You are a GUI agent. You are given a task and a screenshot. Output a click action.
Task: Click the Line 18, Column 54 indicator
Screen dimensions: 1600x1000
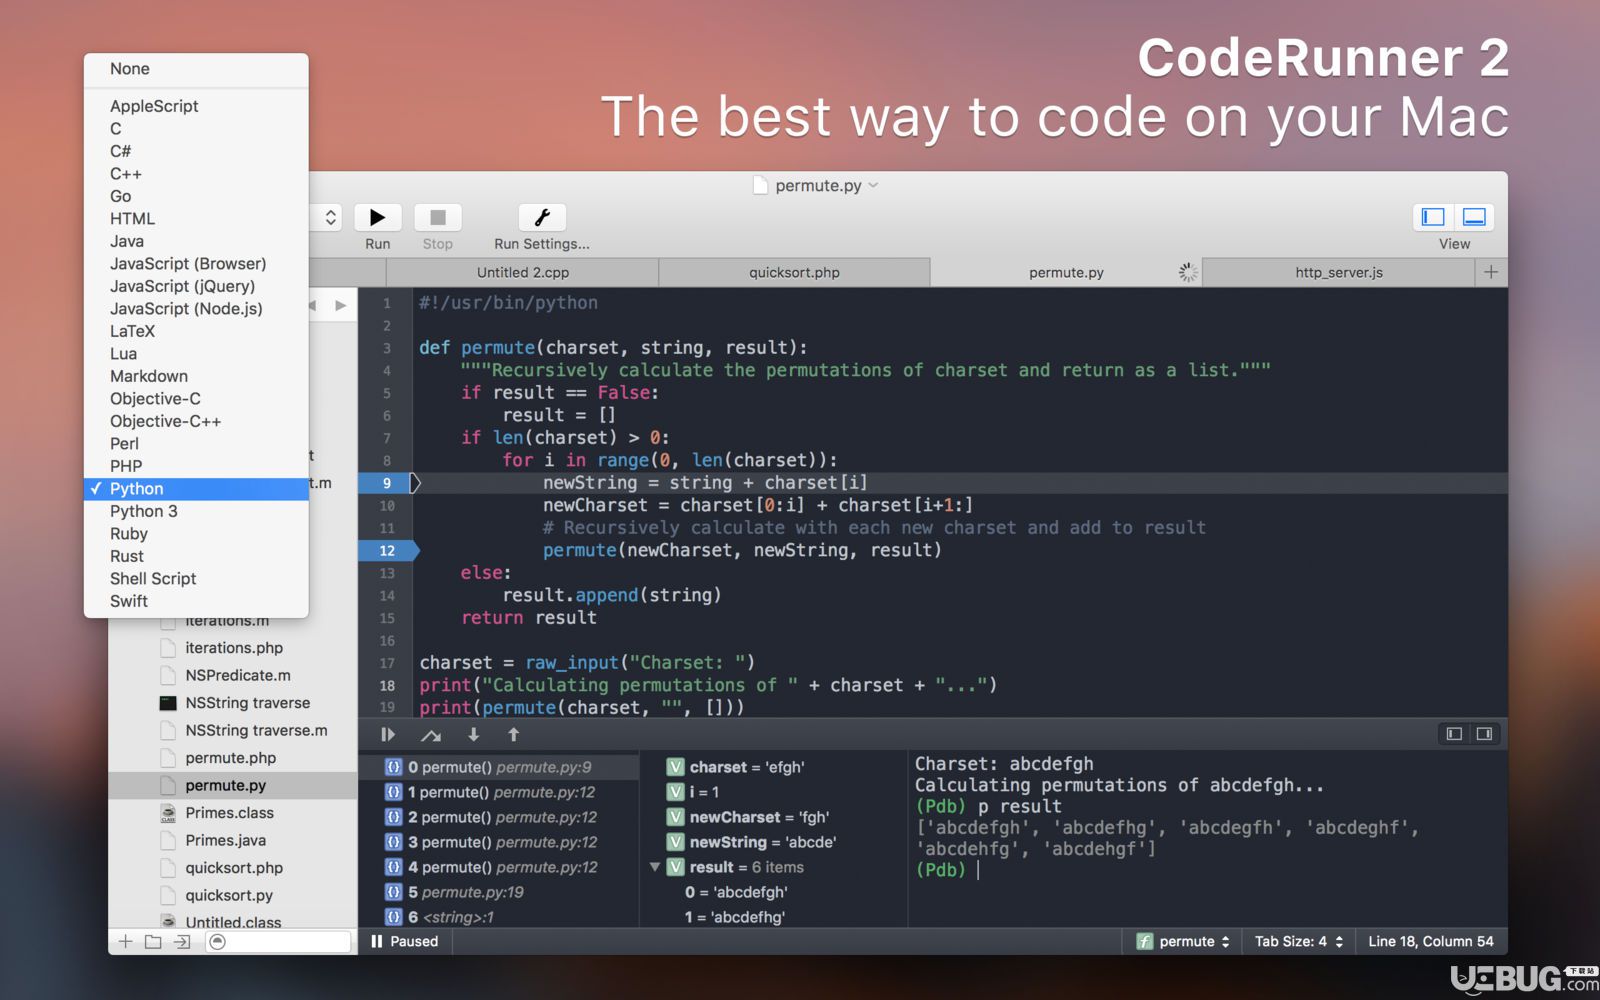pyautogui.click(x=1430, y=942)
